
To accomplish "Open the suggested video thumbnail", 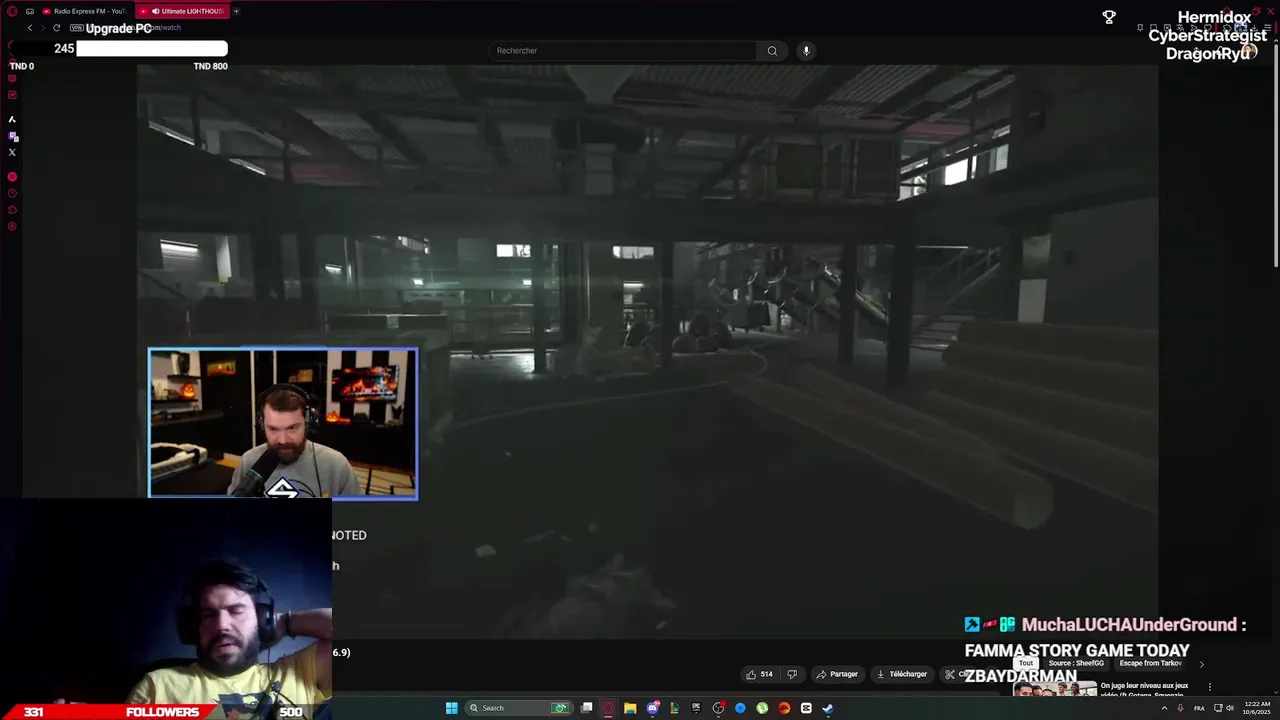I will (1055, 688).
